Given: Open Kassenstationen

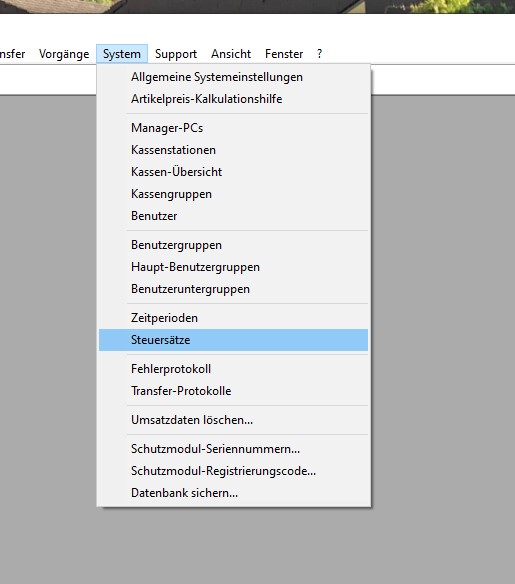Looking at the screenshot, I should click(233, 150).
